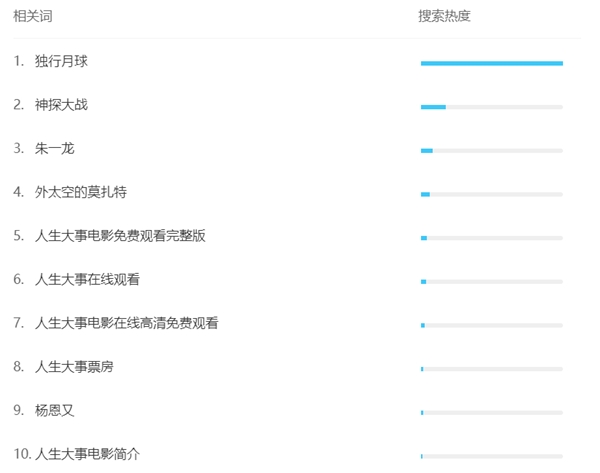This screenshot has height=473, width=600.
Task: Open the related term 神探大战
Action: (61, 105)
